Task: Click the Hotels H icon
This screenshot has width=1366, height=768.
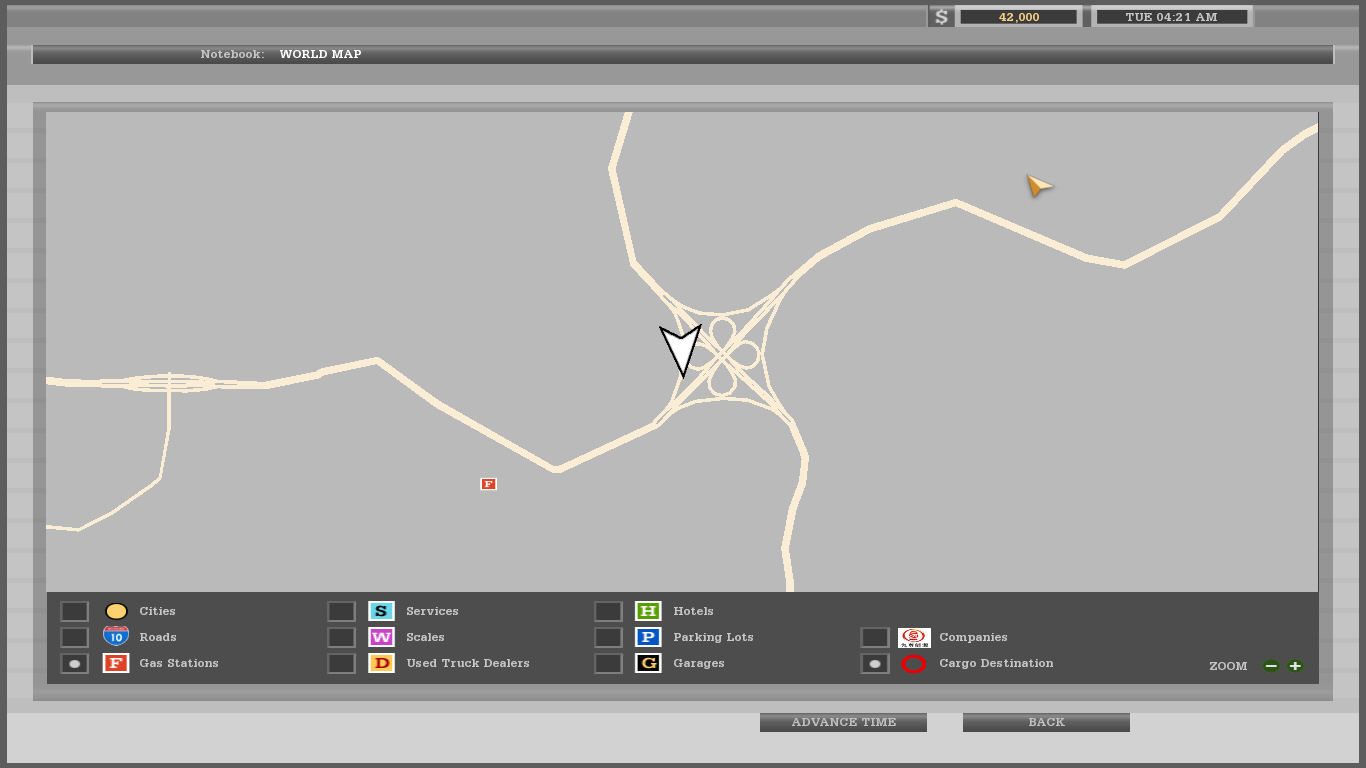Action: click(x=648, y=611)
